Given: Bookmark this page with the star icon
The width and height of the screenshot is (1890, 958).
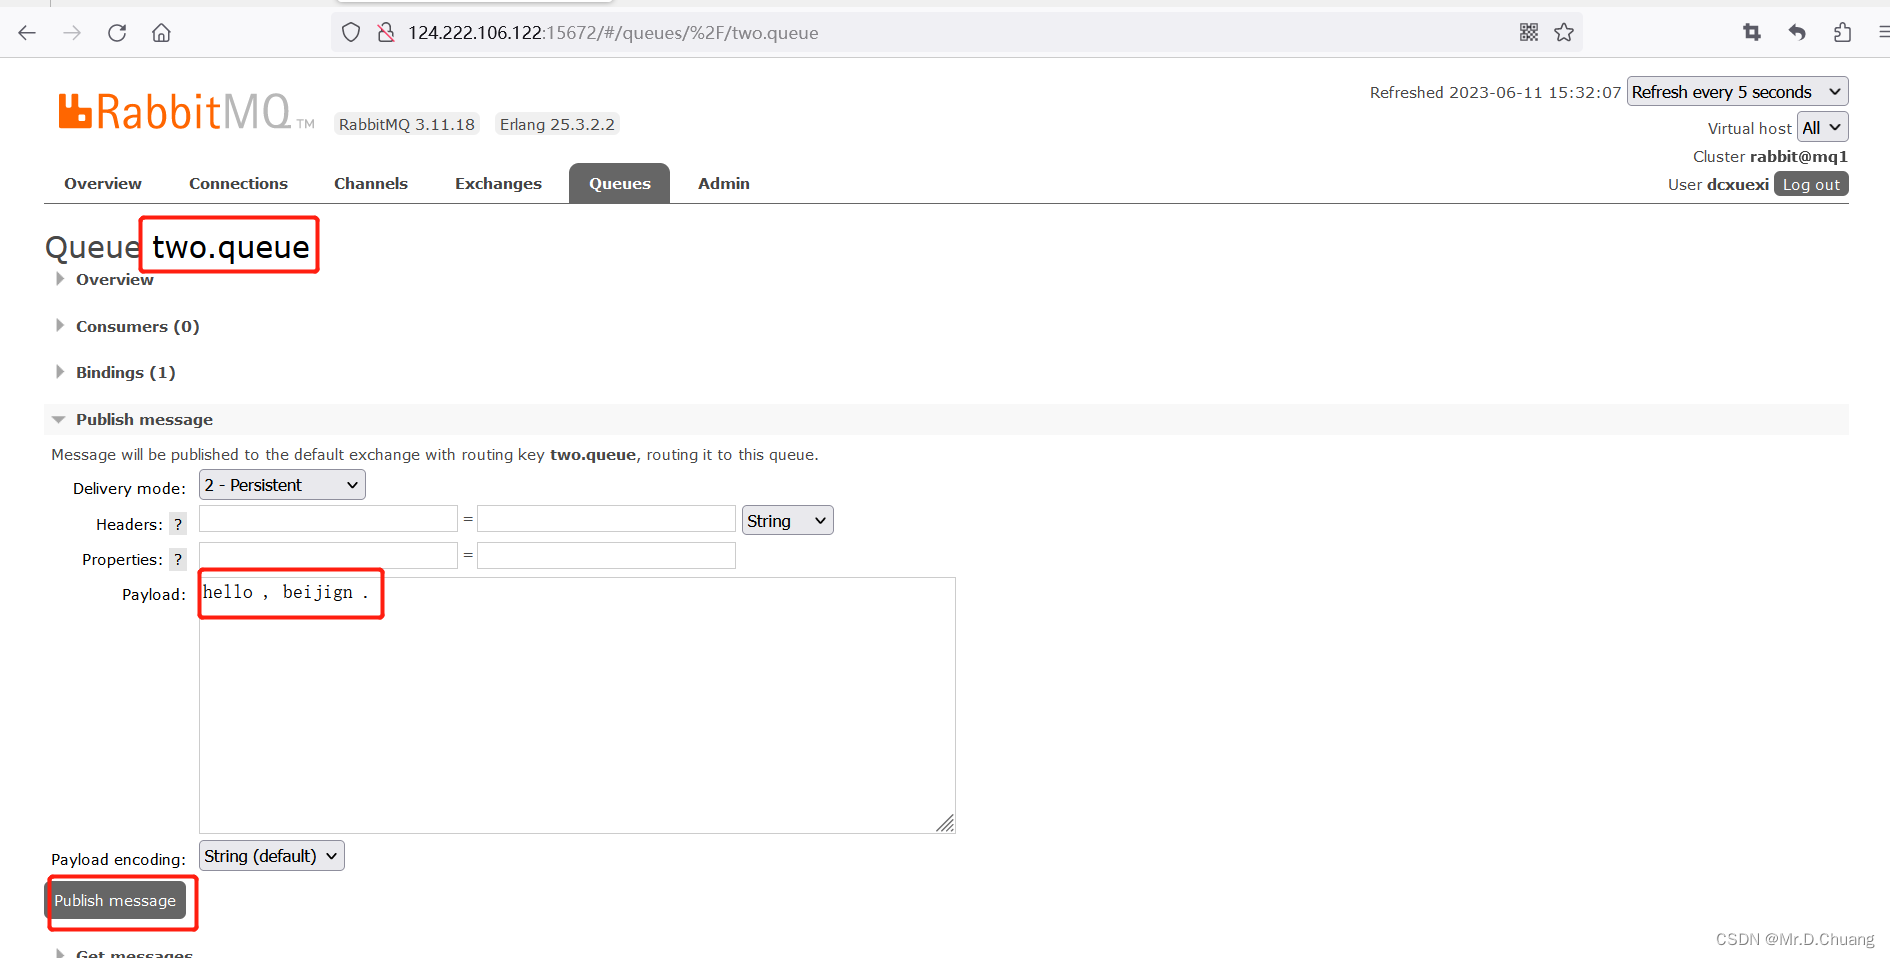Looking at the screenshot, I should point(1565,33).
